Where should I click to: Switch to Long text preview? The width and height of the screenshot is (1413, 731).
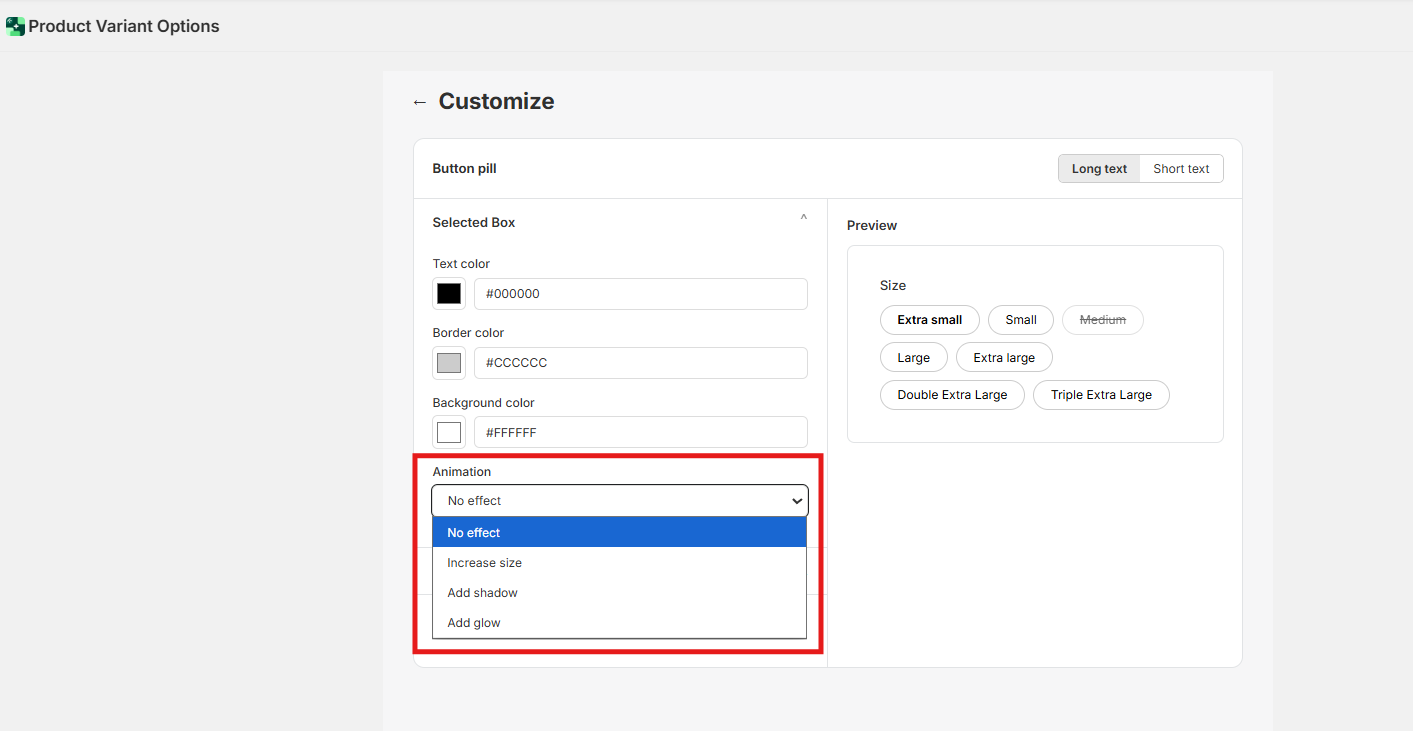(x=1099, y=169)
